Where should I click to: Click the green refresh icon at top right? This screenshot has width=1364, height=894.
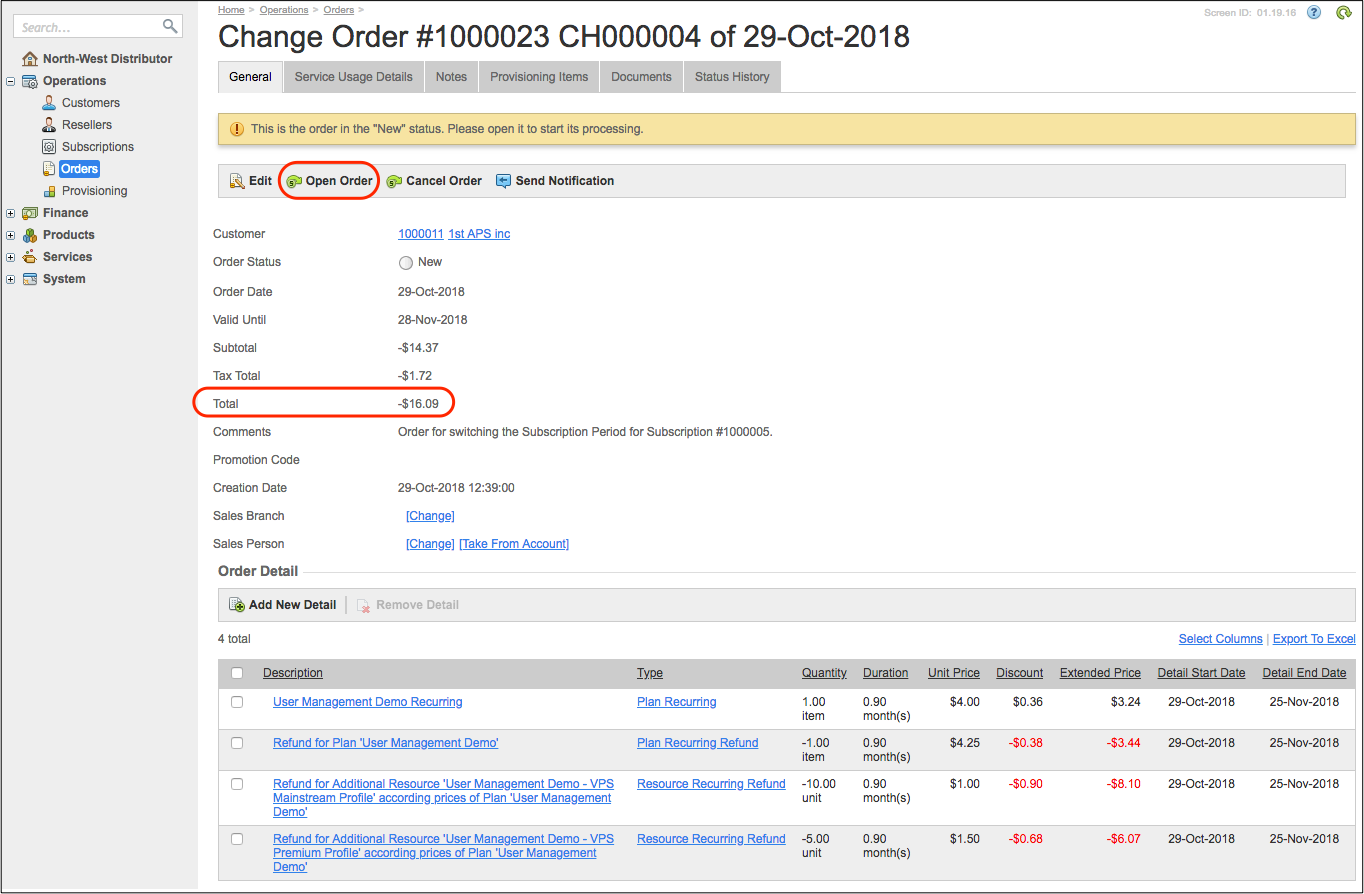1343,12
